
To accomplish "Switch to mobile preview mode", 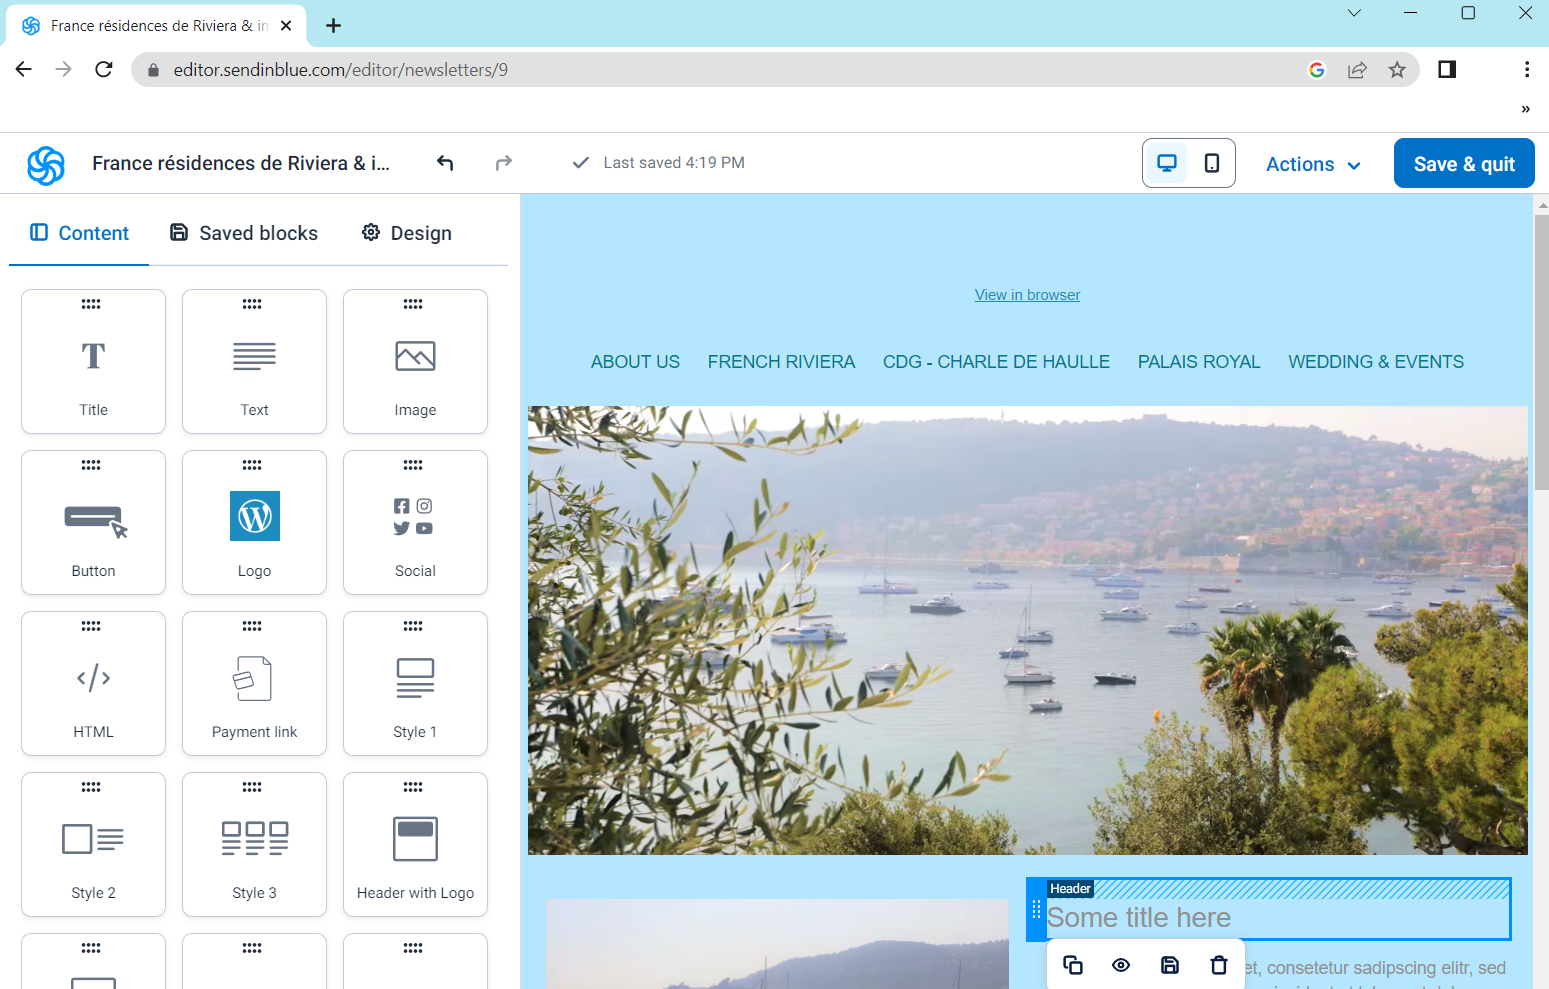I will (1211, 163).
